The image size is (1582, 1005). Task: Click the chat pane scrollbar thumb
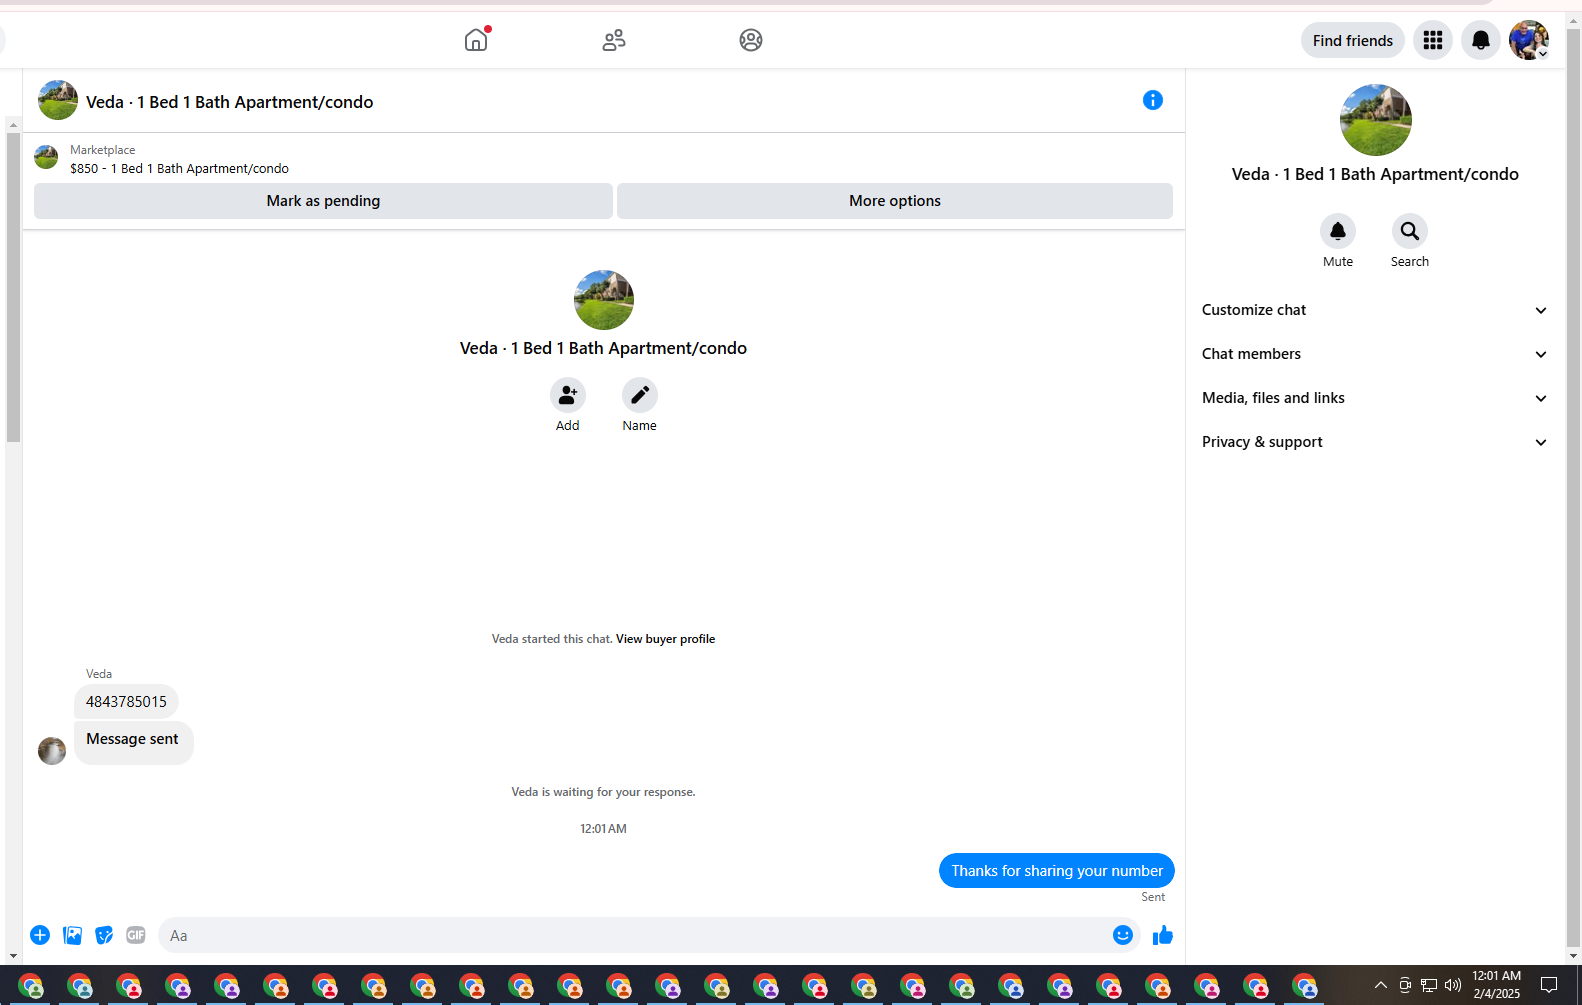coord(13,287)
